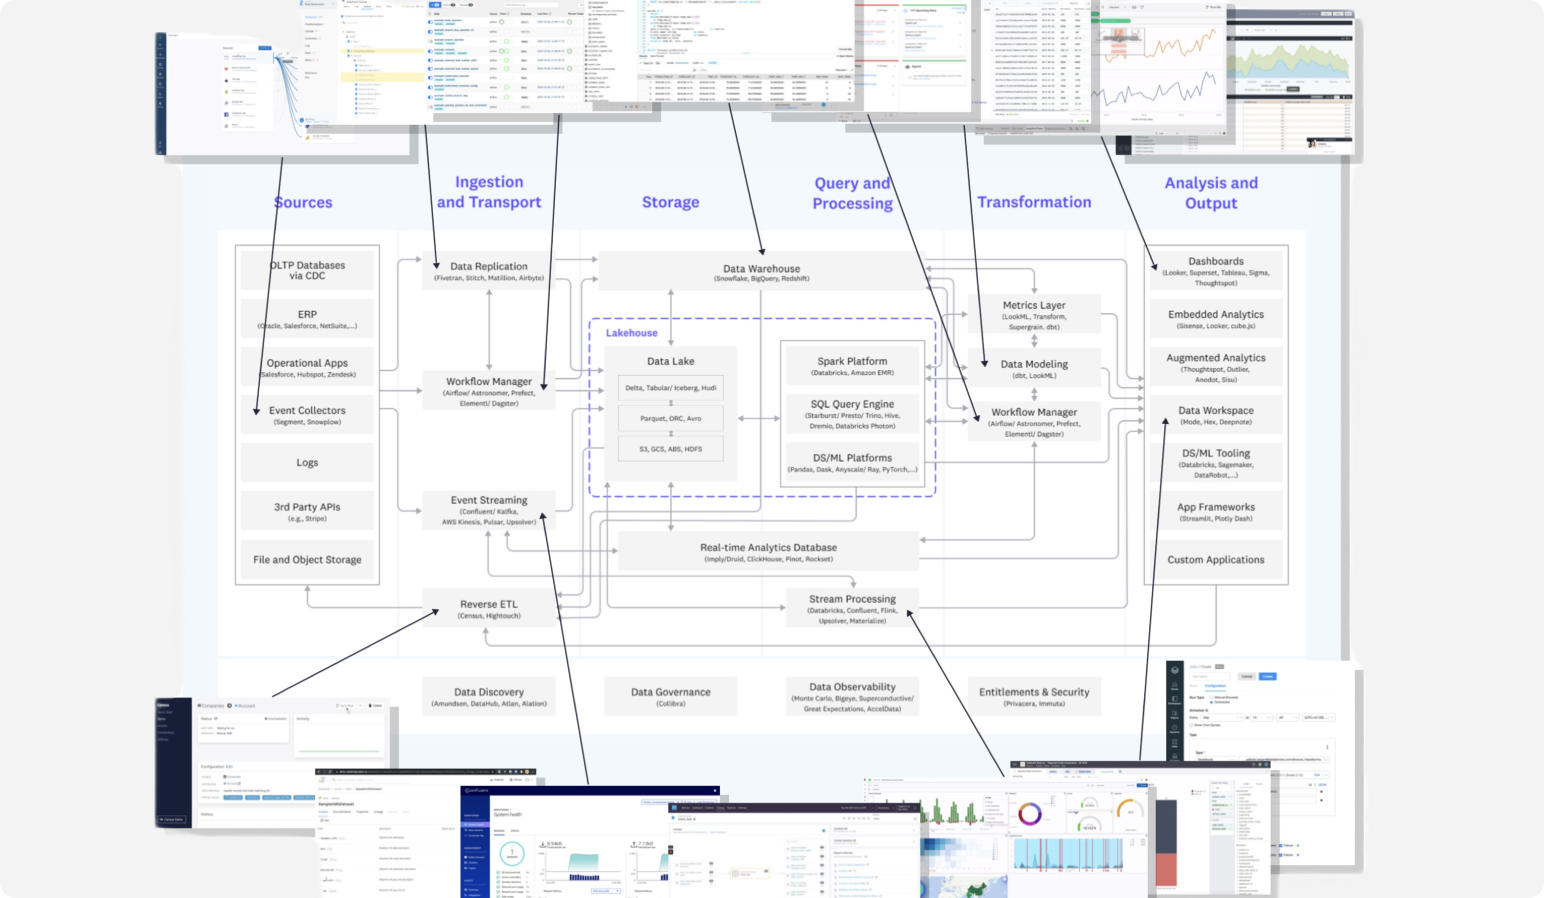
Task: Click the System health heading in the Confluent window
Action: point(507,814)
